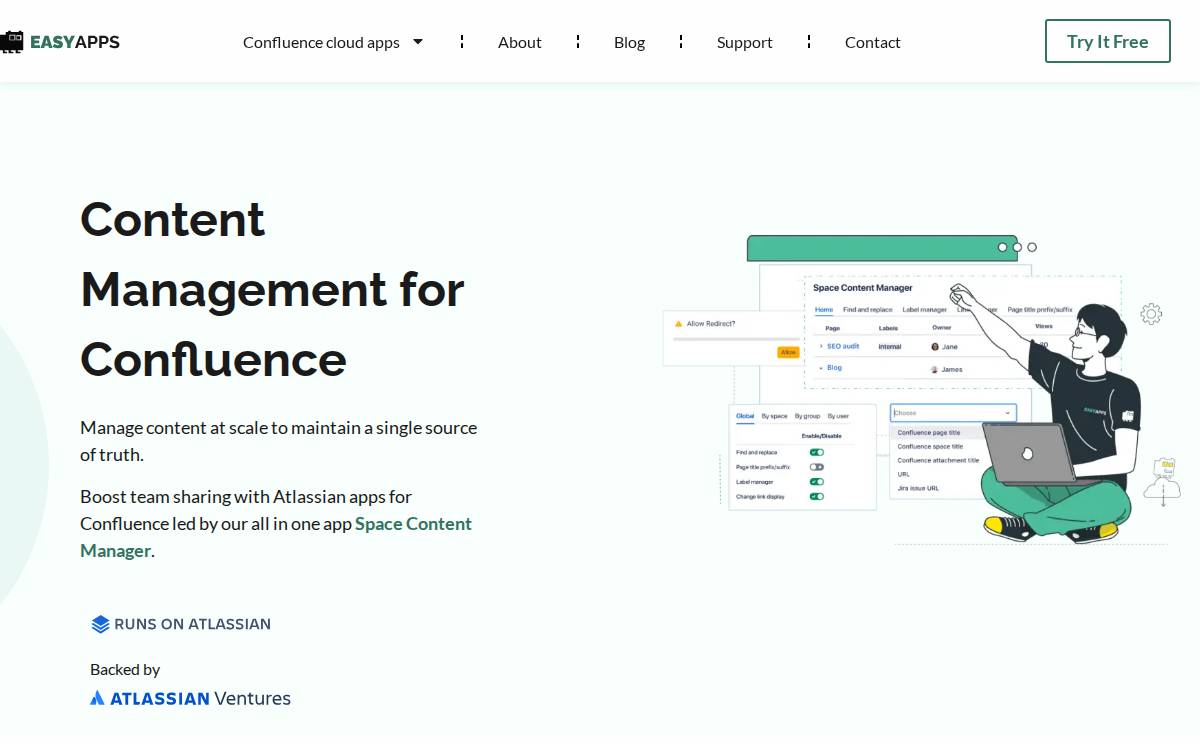Open the Blog link in the navigation

629,42
